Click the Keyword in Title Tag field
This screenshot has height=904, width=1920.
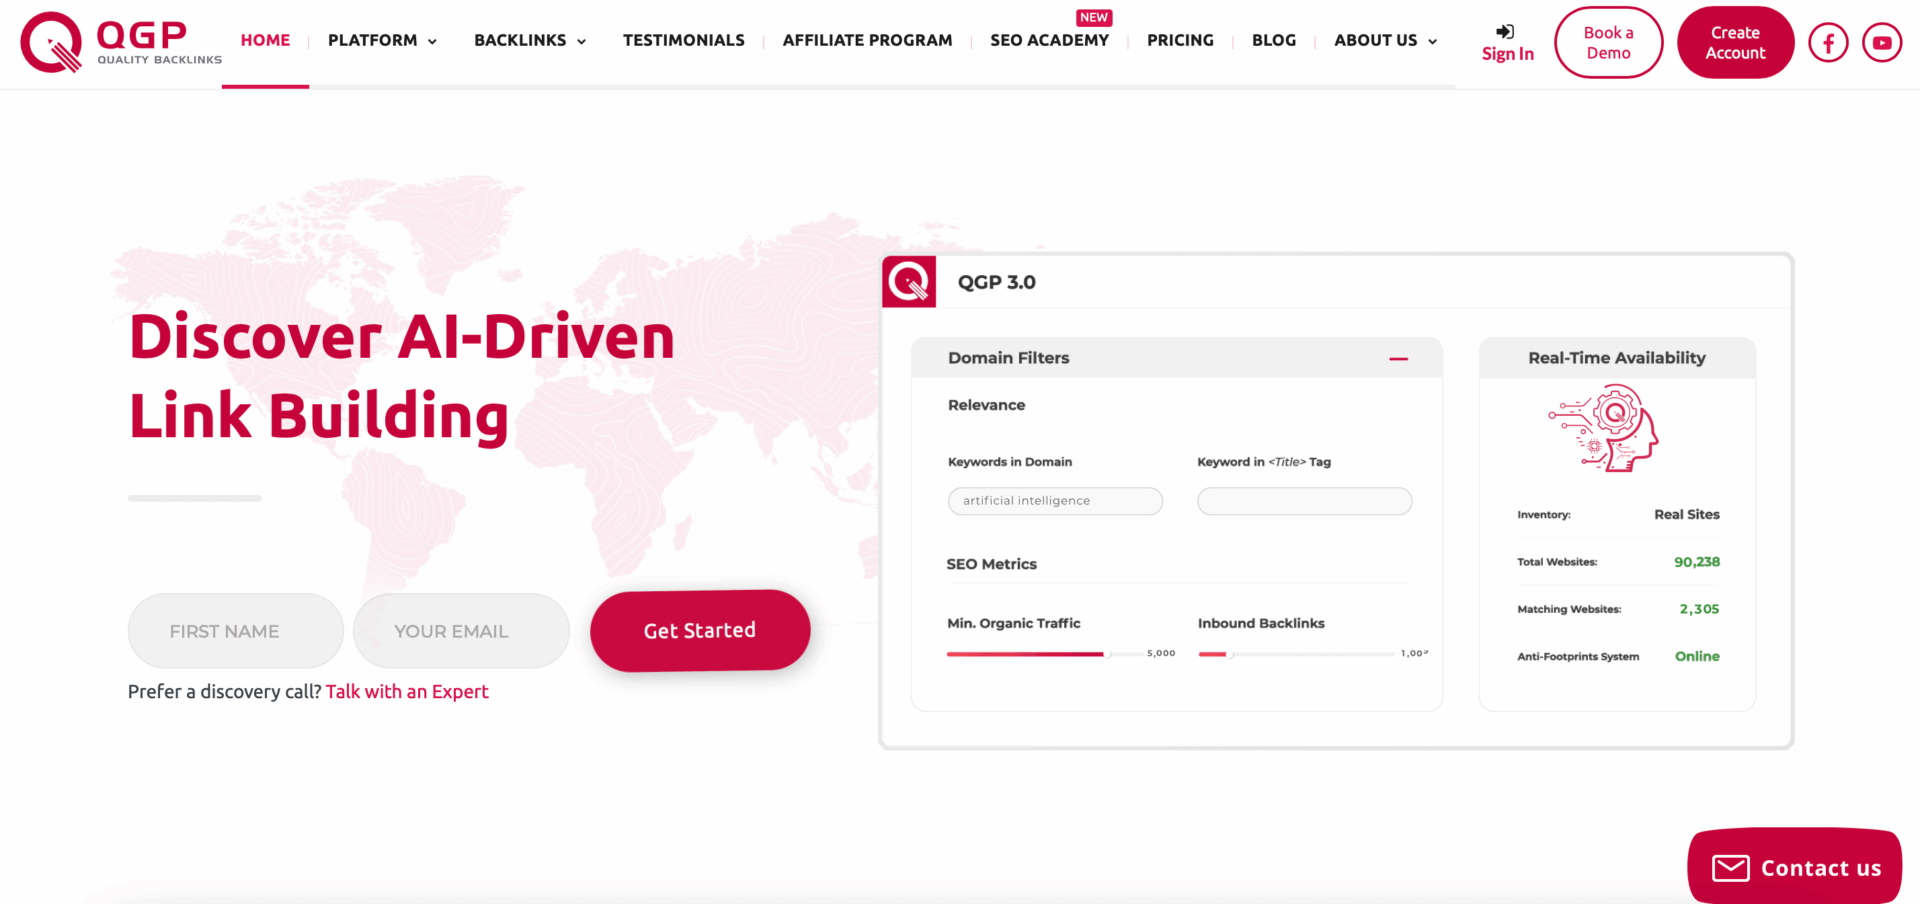[x=1304, y=501]
